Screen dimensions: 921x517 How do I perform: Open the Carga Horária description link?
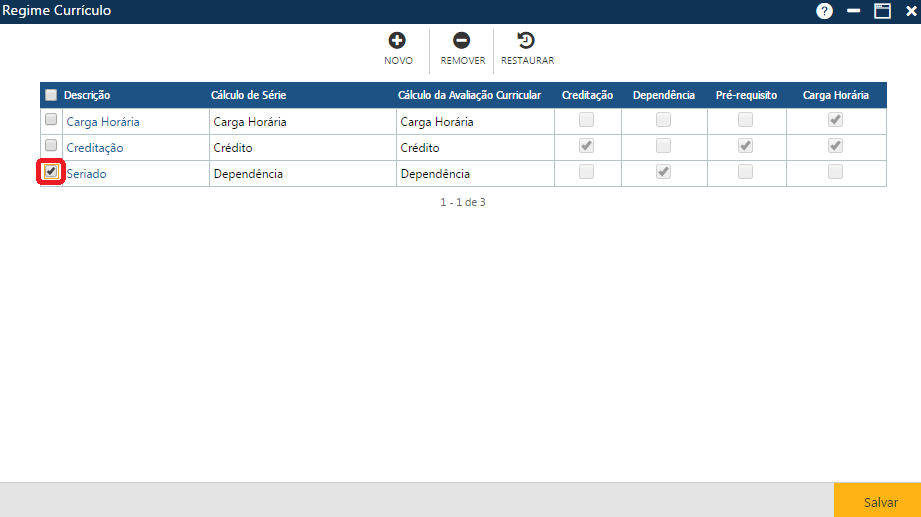pos(103,122)
